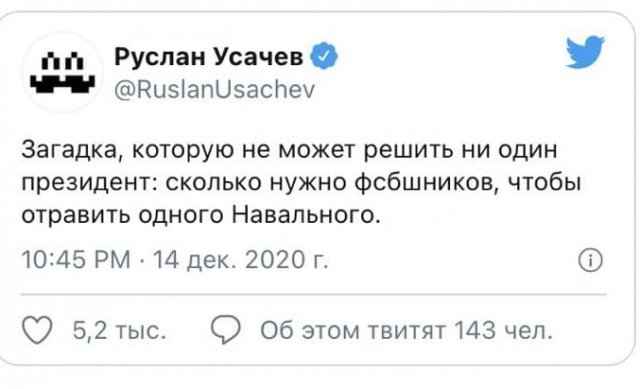Click the word твитят in the footer
Screen dimensions: 640x389
click(407, 331)
